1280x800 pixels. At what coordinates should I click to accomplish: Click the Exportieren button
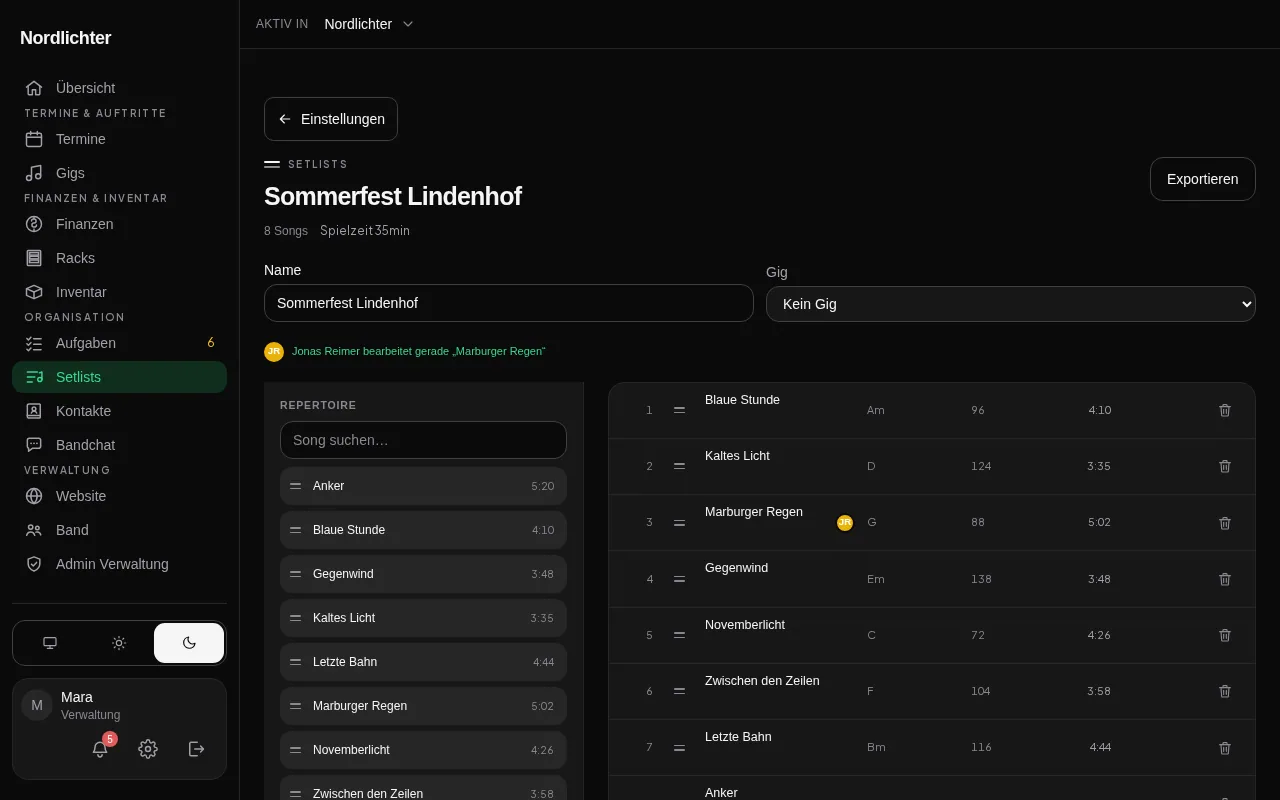click(1203, 179)
